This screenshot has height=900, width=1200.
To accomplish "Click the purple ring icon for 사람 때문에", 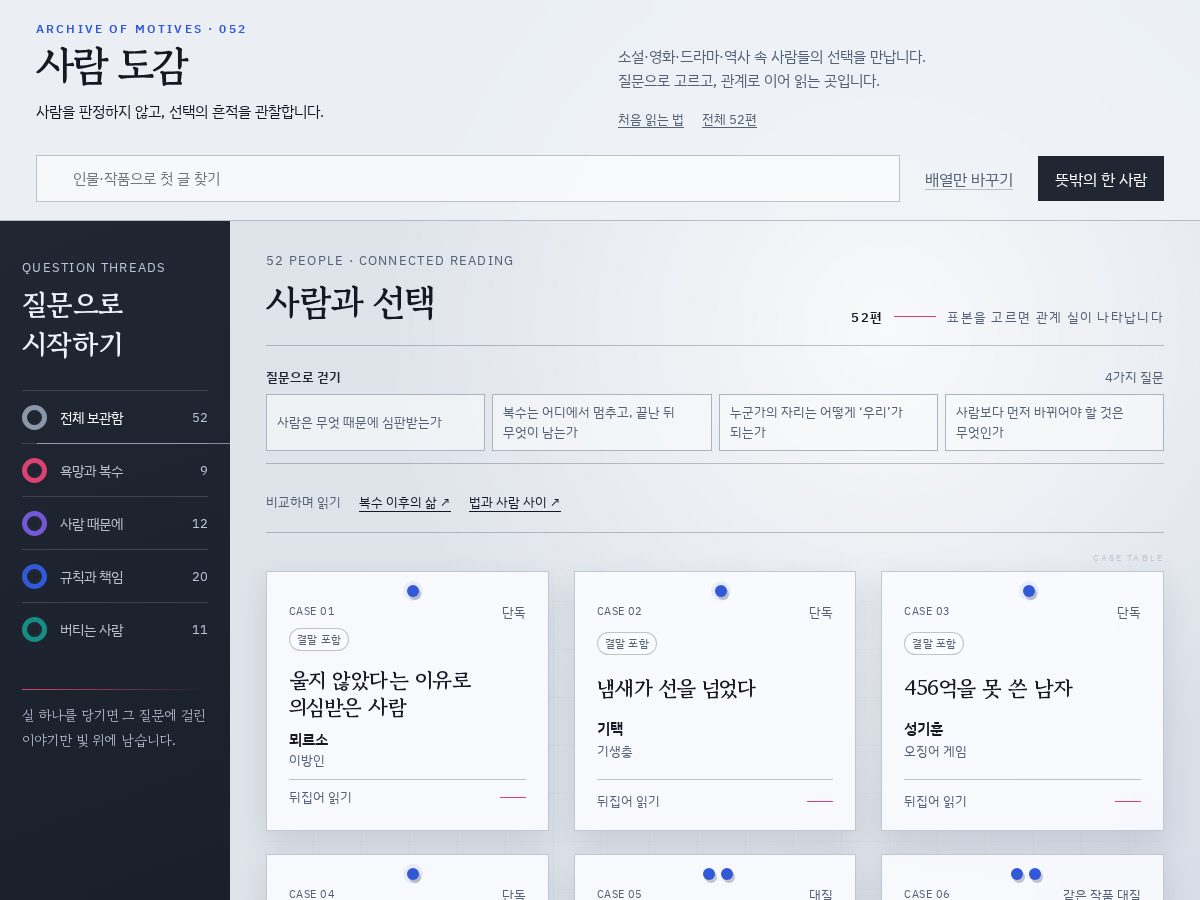I will tap(35, 524).
